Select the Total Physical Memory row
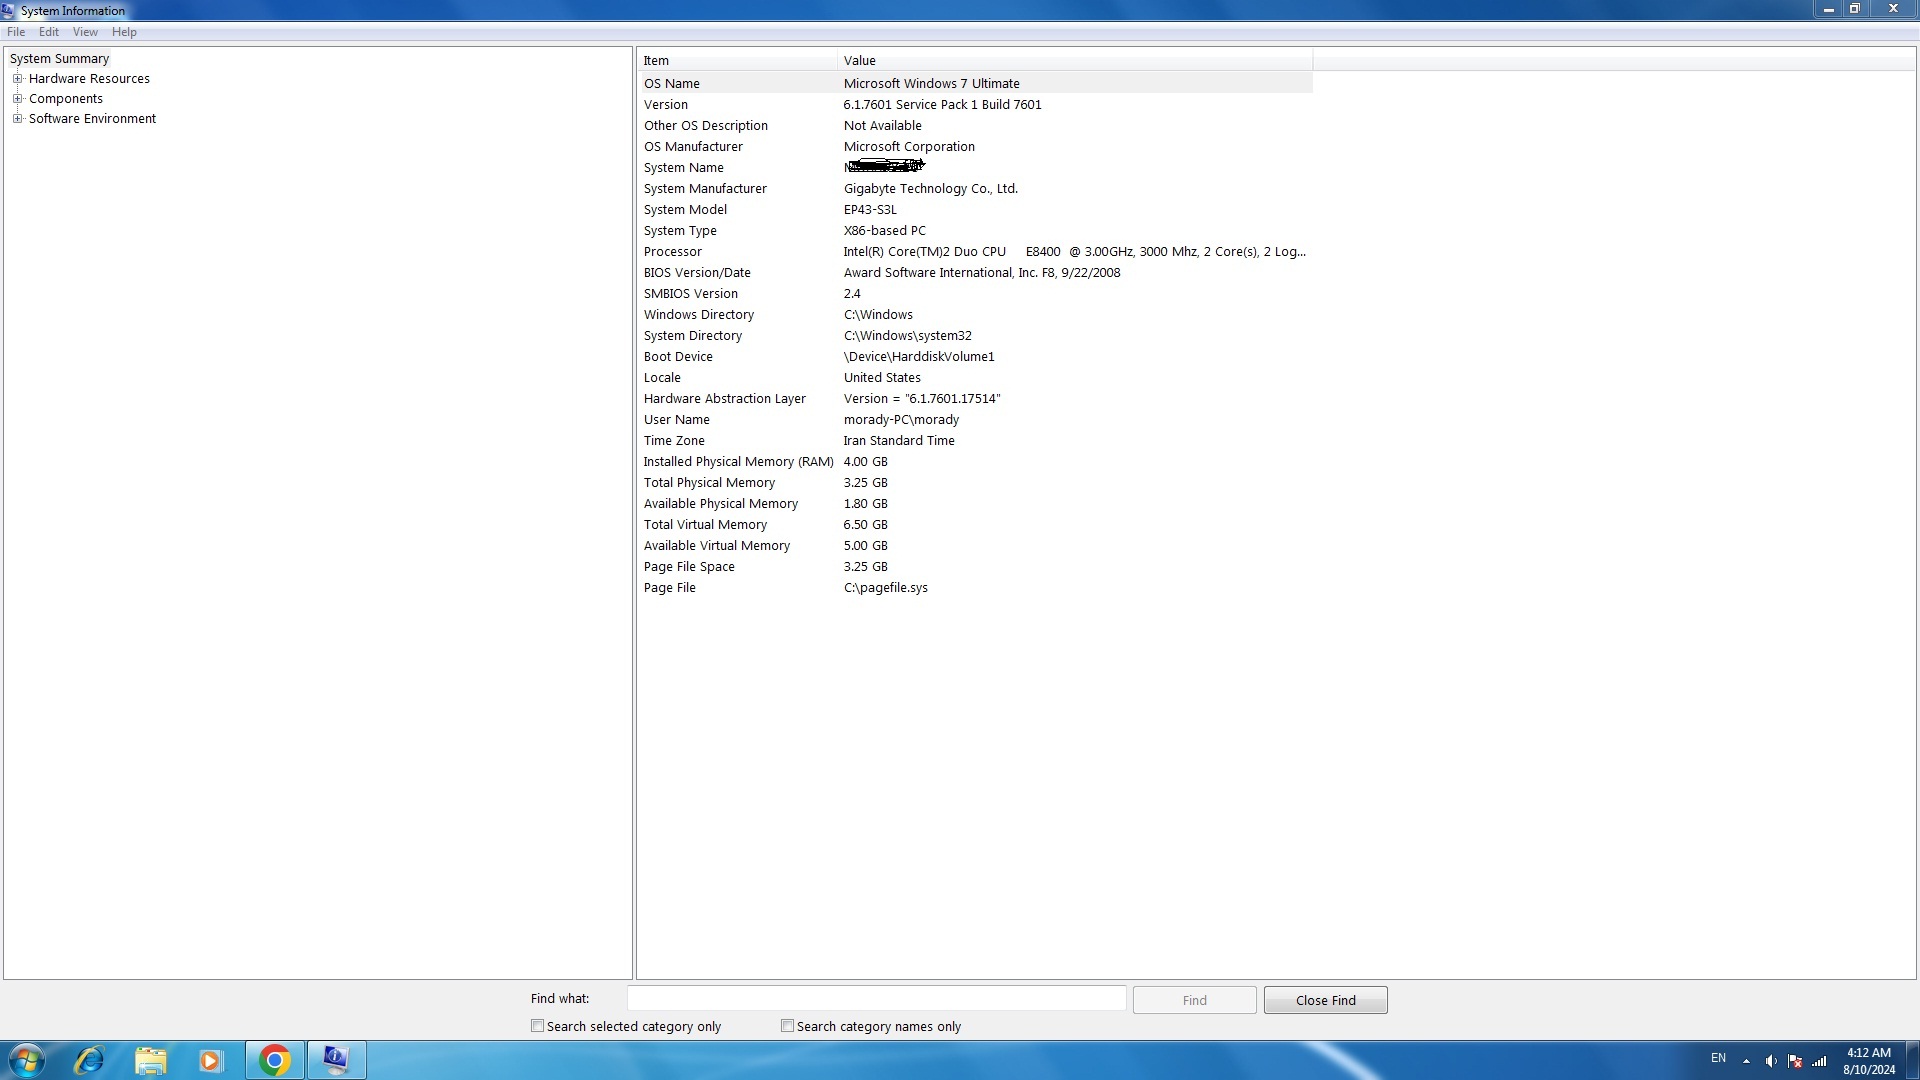 click(x=976, y=483)
